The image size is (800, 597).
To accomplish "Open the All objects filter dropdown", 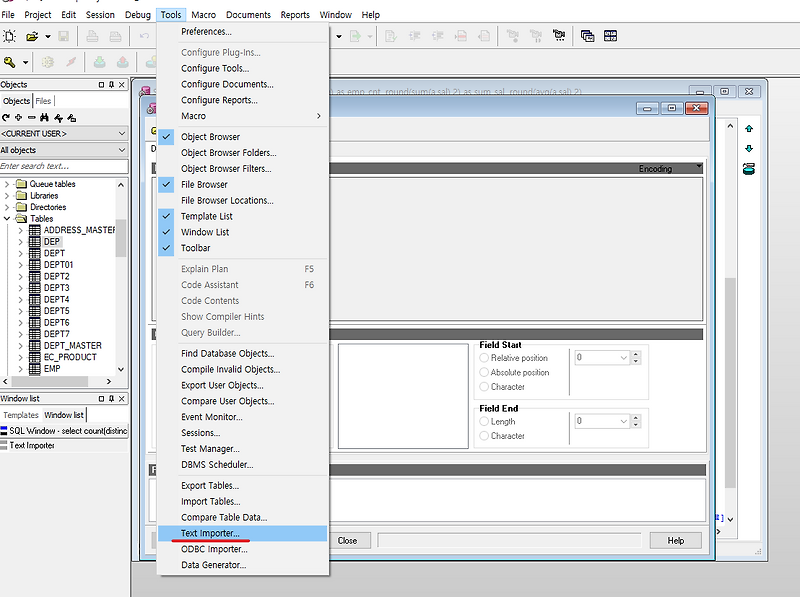I will pos(122,149).
